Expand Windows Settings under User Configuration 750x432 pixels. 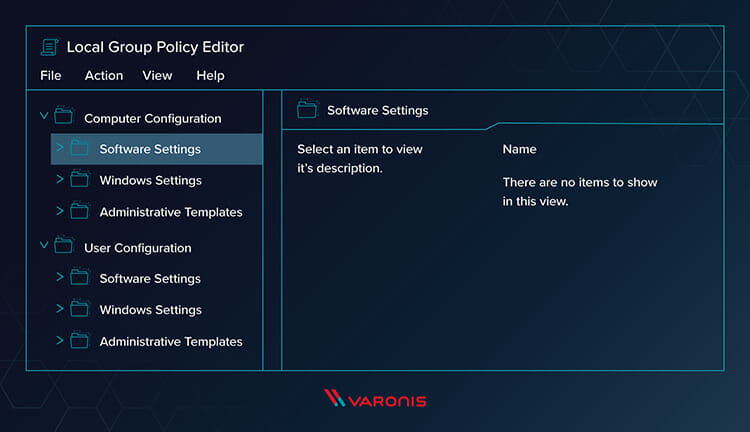[x=60, y=309]
